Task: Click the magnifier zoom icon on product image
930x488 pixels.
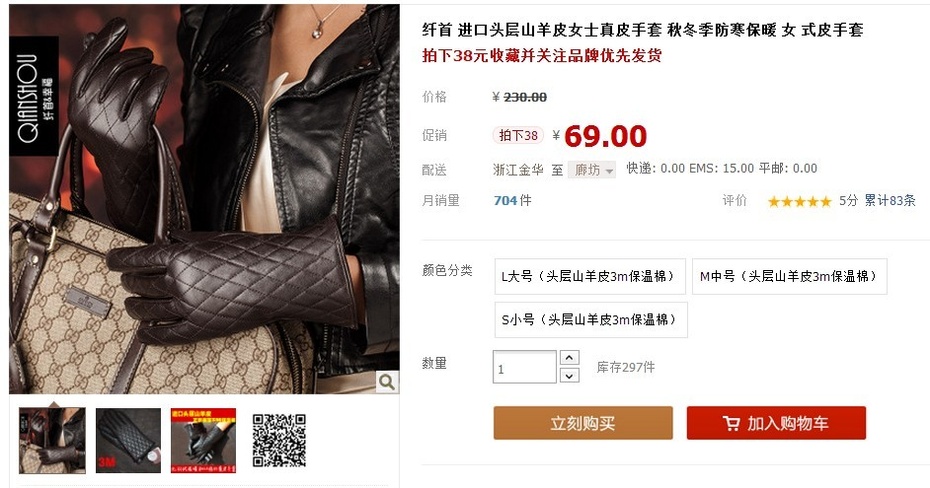Action: 387,382
